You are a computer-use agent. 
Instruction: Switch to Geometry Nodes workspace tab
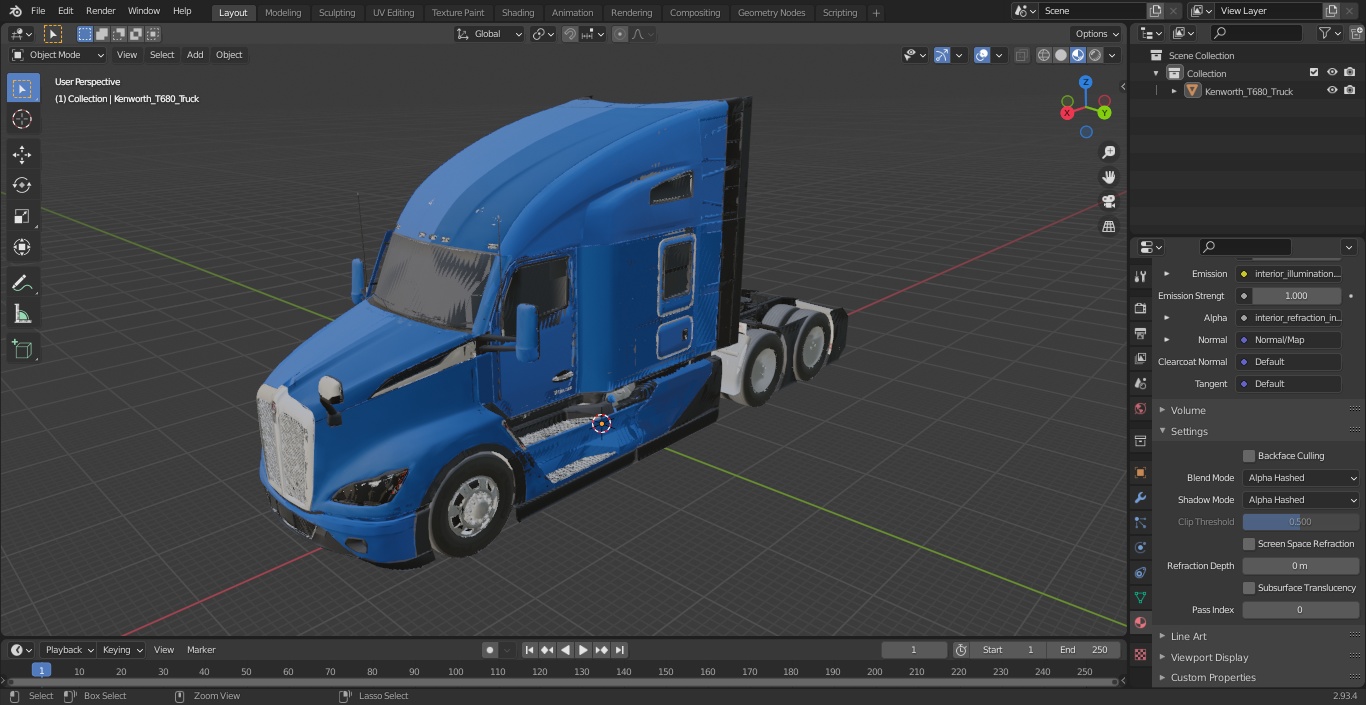click(771, 13)
